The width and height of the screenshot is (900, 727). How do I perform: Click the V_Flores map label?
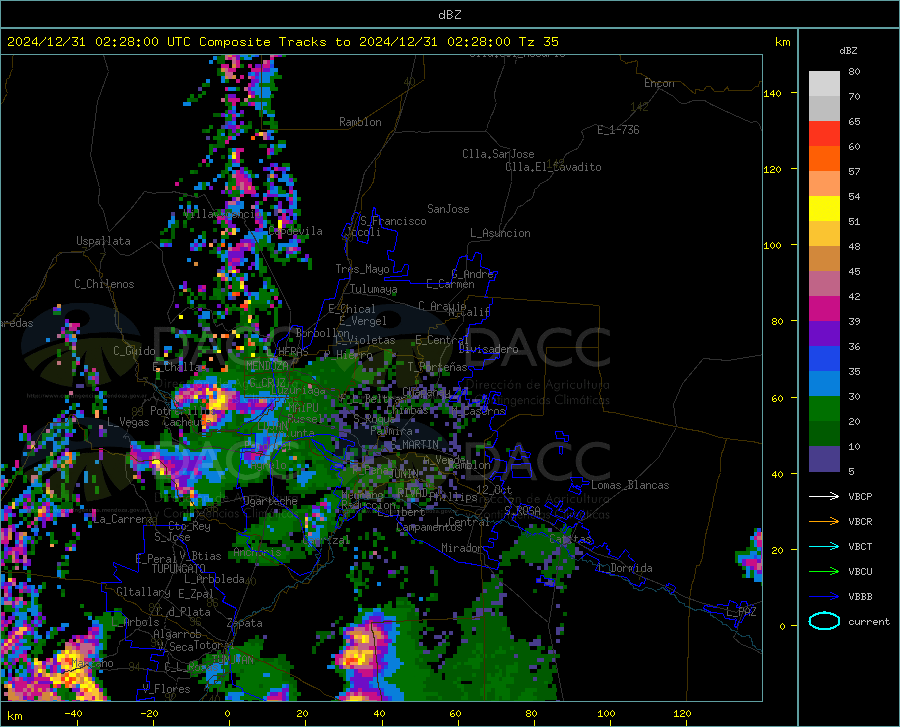pos(166,689)
